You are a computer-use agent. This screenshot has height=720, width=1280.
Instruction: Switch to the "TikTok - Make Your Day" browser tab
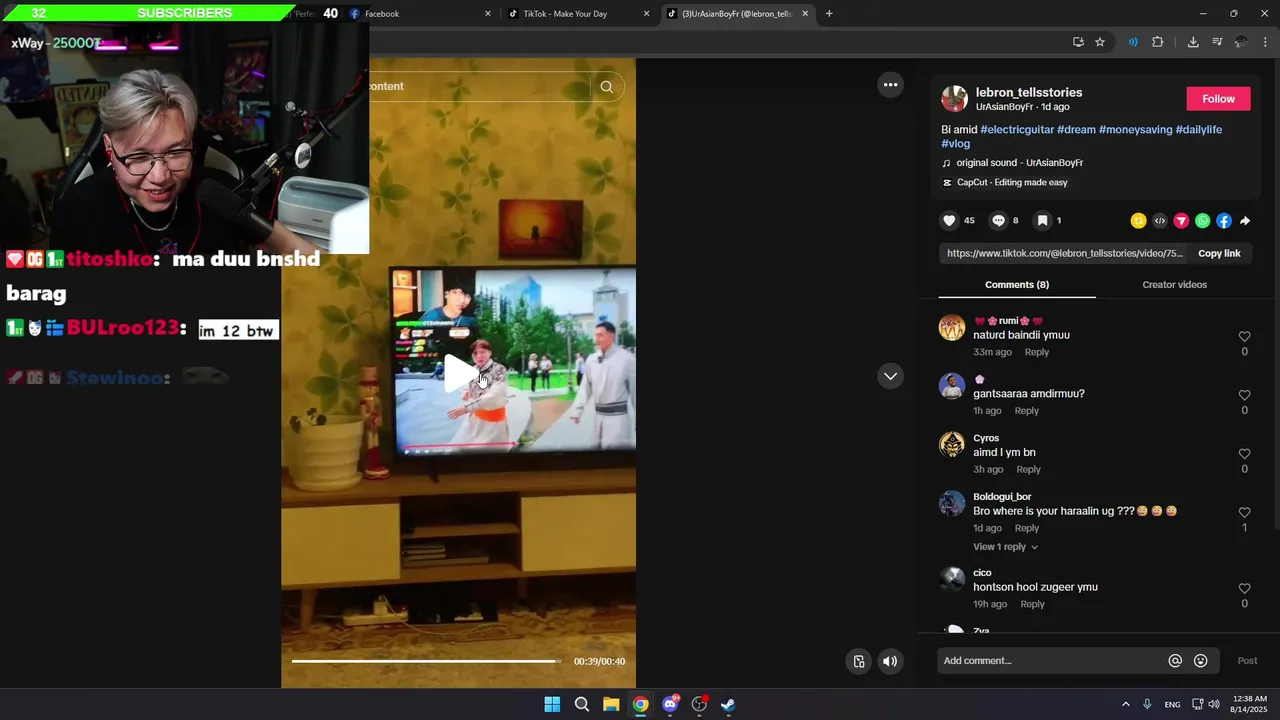(578, 14)
